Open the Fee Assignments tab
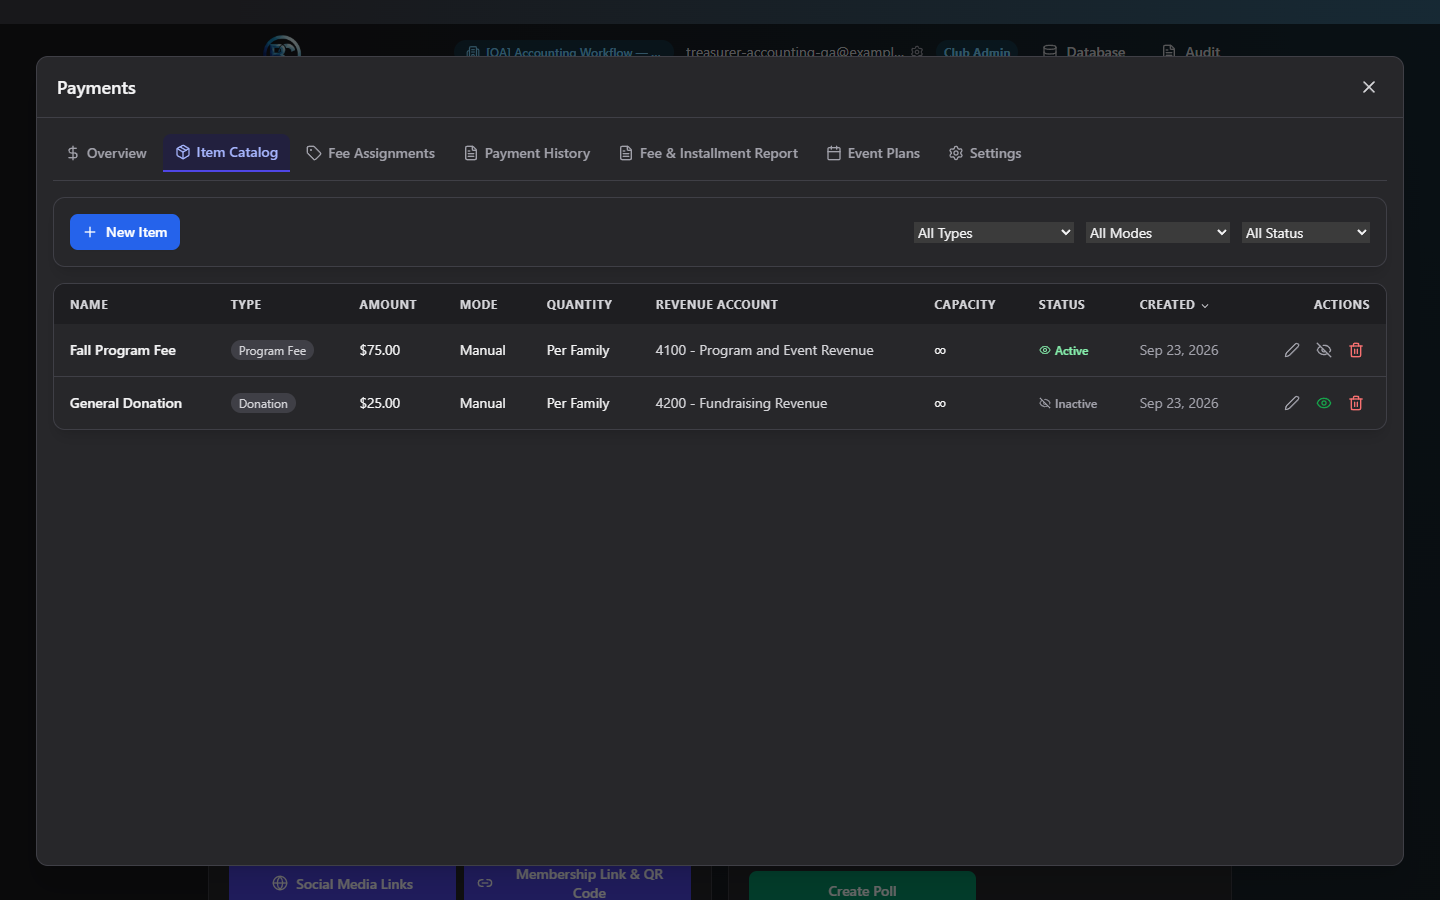This screenshot has width=1440, height=900. coord(370,153)
